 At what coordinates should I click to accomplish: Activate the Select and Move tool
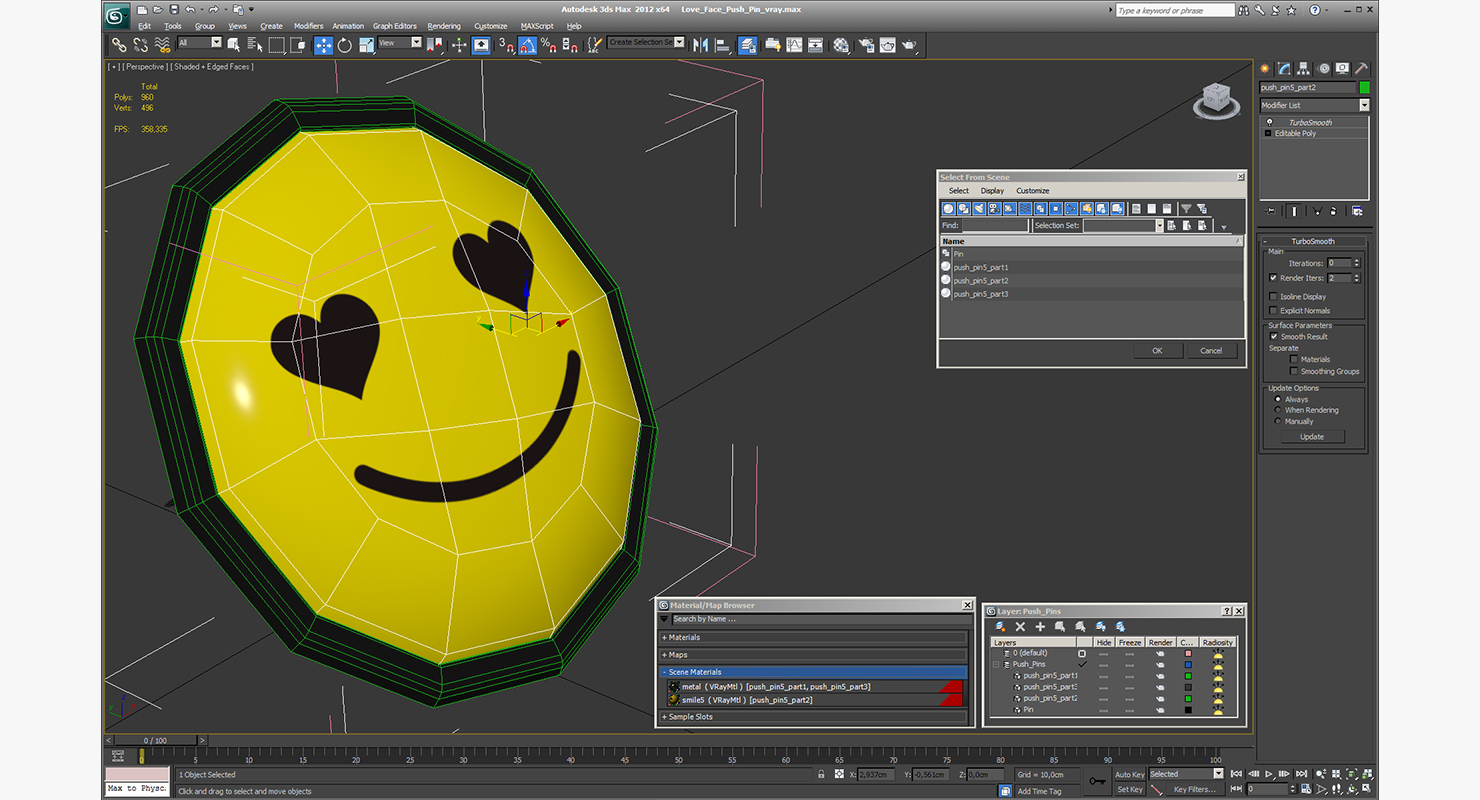point(323,45)
